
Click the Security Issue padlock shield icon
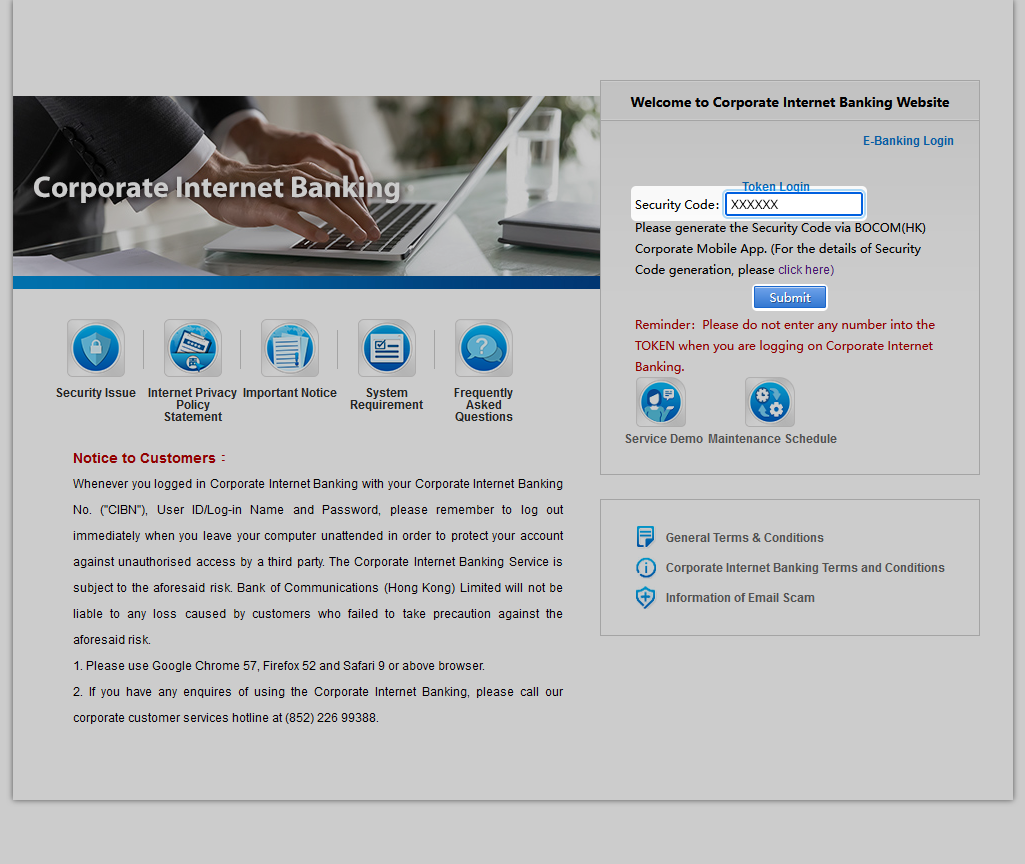[96, 348]
